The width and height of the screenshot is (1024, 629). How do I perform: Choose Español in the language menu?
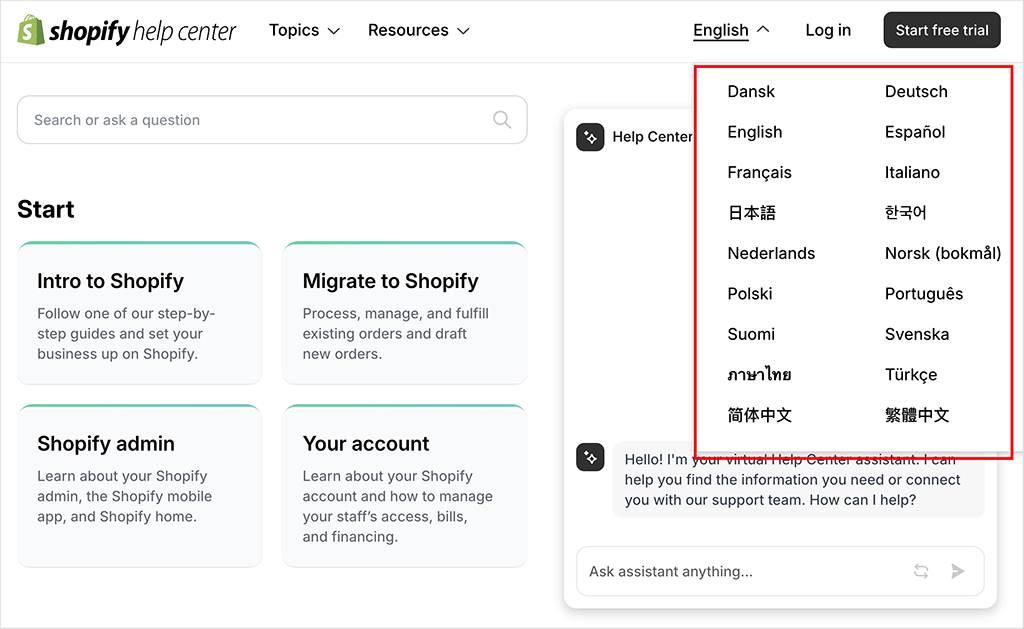(x=914, y=132)
